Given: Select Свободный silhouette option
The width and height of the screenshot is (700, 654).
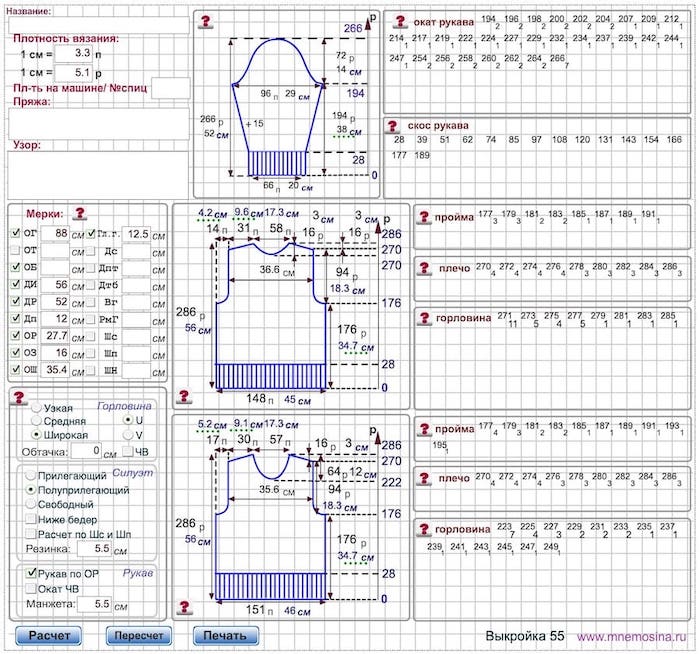Looking at the screenshot, I should [30, 504].
